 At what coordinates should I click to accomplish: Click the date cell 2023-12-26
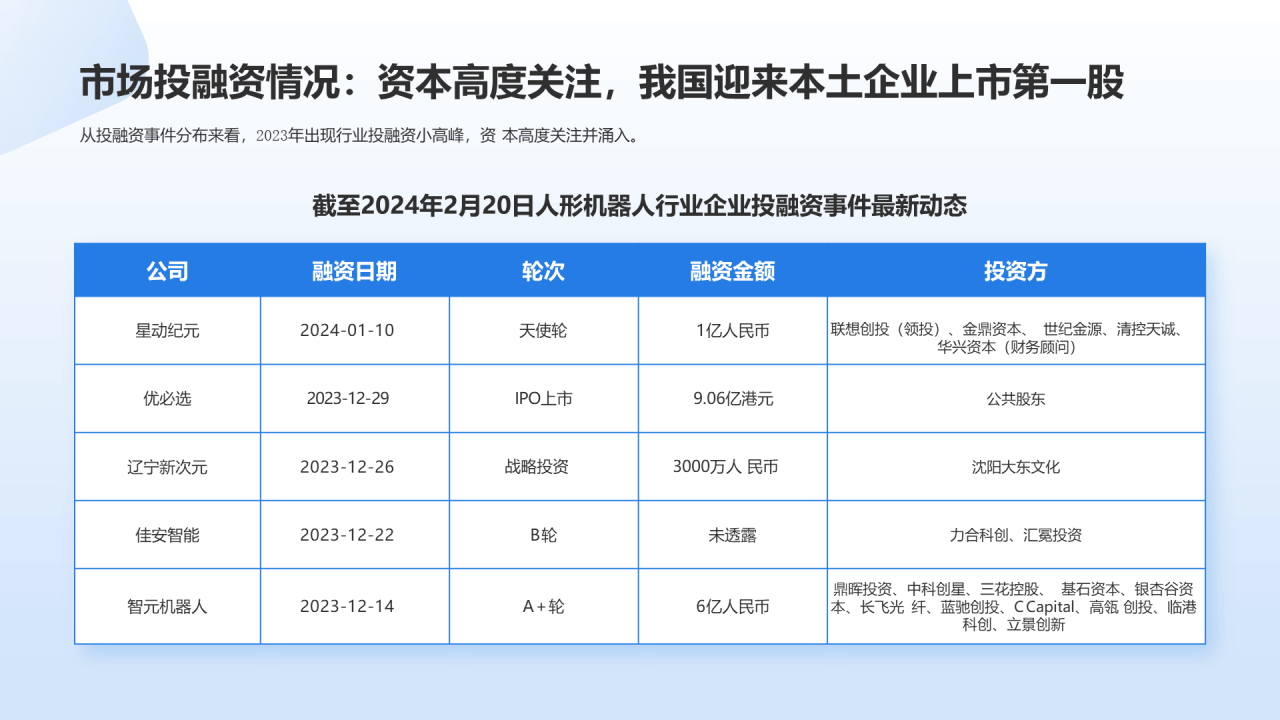click(x=355, y=466)
